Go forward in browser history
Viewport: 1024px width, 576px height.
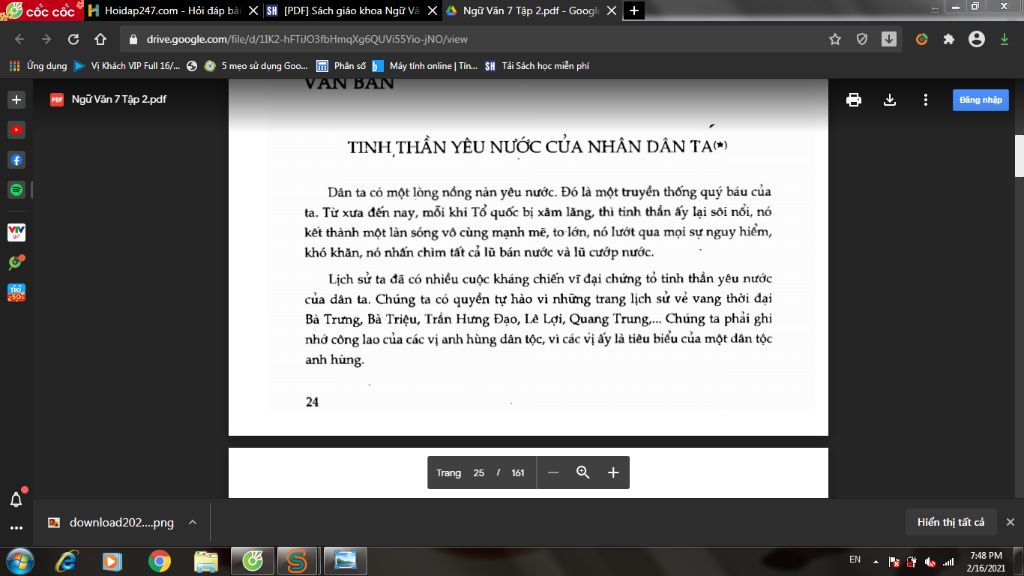(x=46, y=39)
